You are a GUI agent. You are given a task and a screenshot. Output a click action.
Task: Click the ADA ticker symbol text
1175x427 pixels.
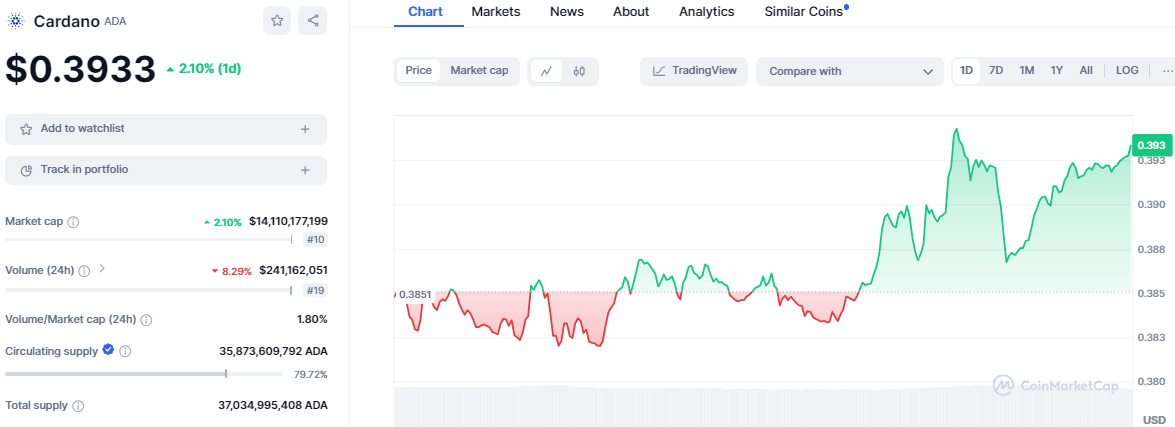coord(115,22)
